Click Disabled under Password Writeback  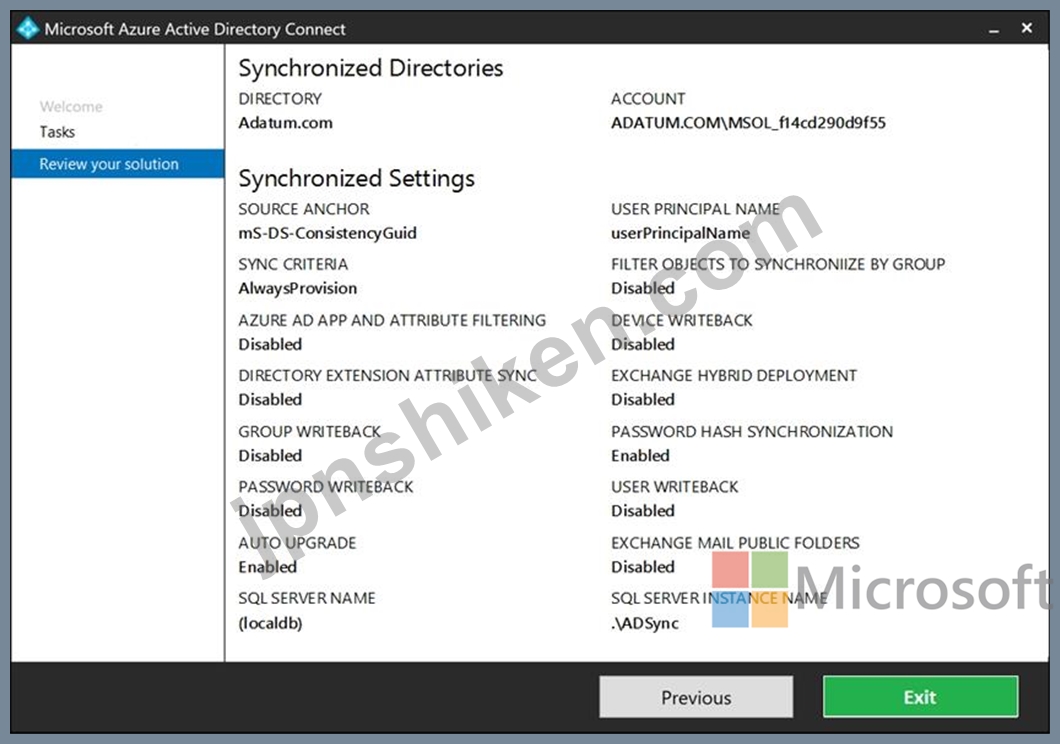pos(270,512)
